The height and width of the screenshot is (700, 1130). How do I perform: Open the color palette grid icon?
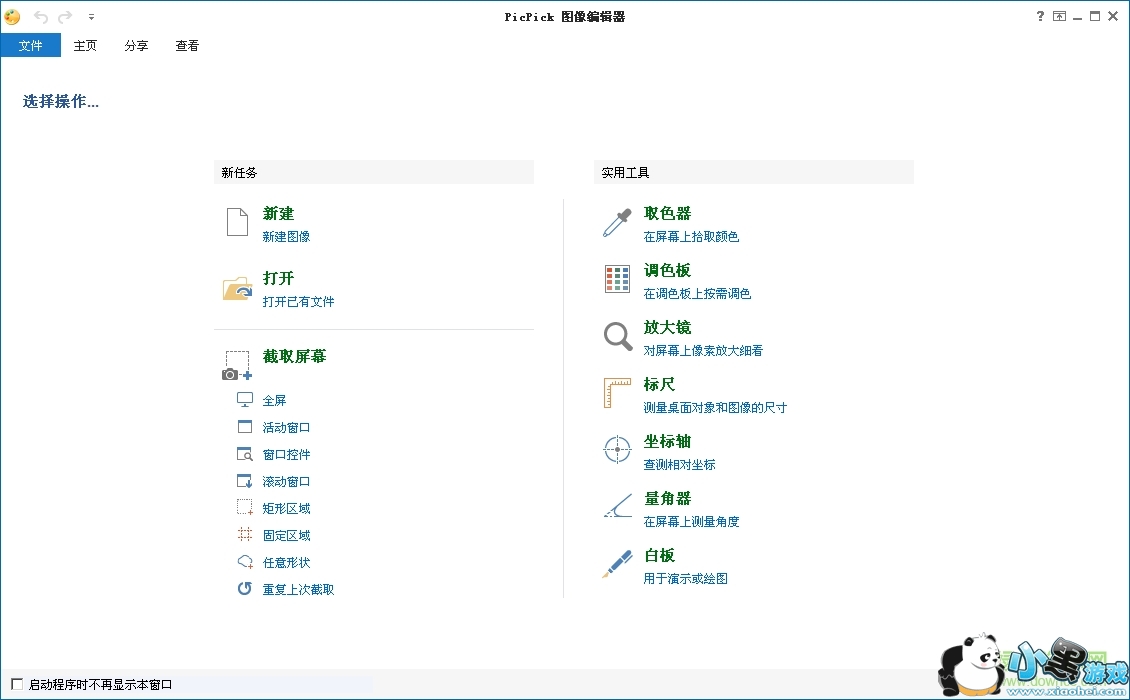coord(617,279)
